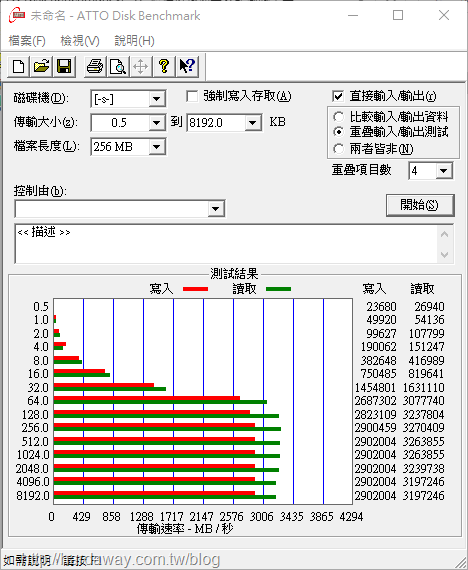Open the 說明(H) menu
The image size is (468, 570).
click(x=135, y=41)
